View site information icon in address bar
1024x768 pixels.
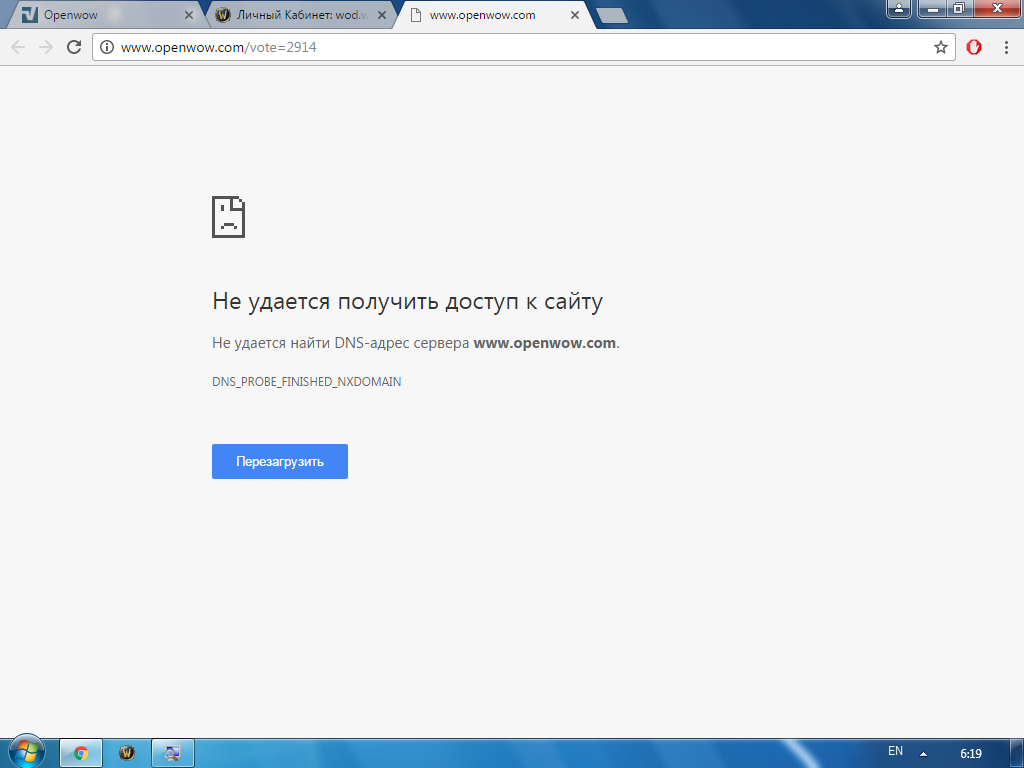[x=108, y=47]
